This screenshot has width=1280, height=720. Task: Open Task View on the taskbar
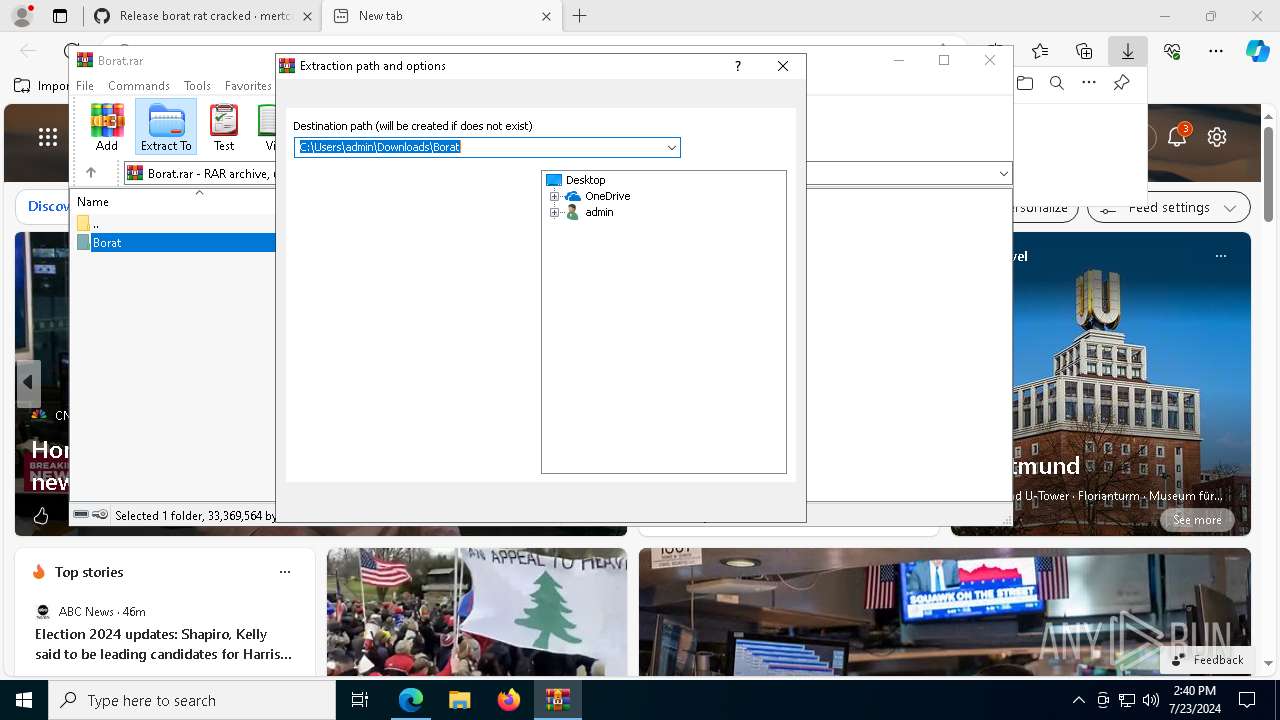tap(360, 700)
